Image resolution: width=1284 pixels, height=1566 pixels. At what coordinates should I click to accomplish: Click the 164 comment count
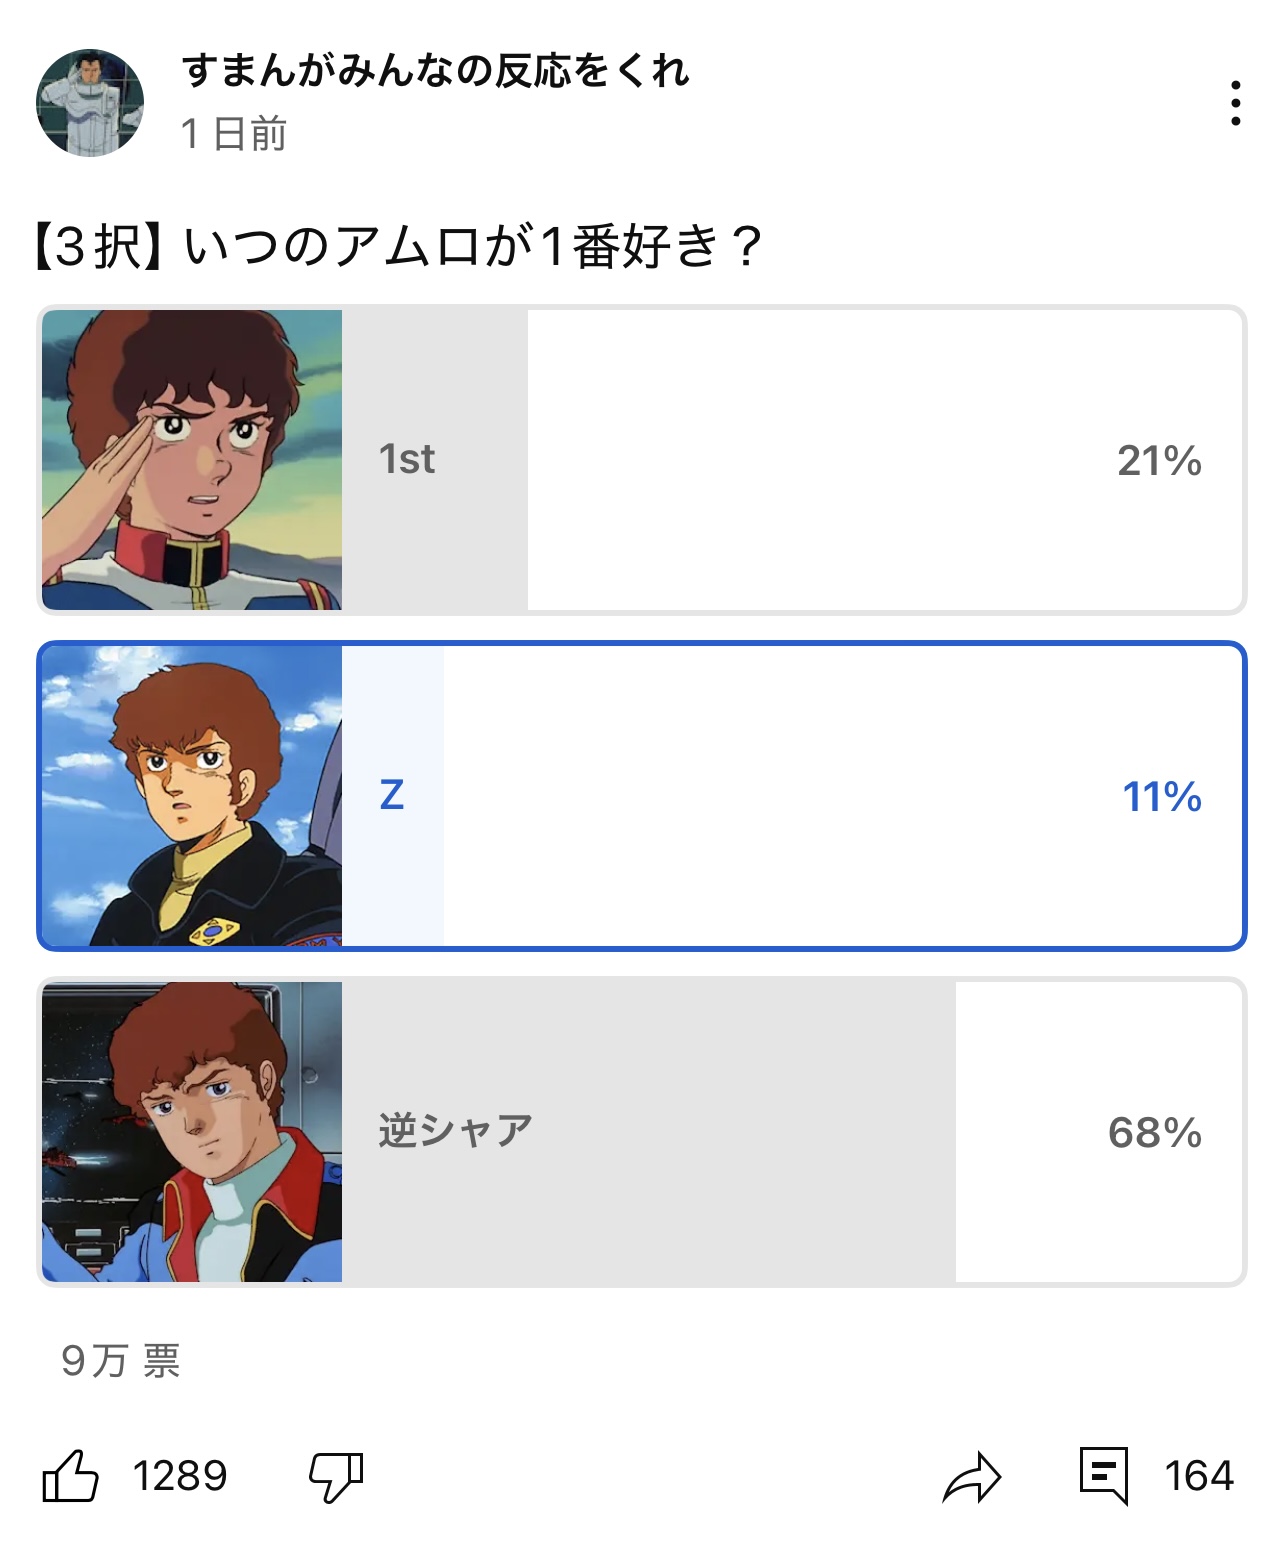(1199, 1476)
